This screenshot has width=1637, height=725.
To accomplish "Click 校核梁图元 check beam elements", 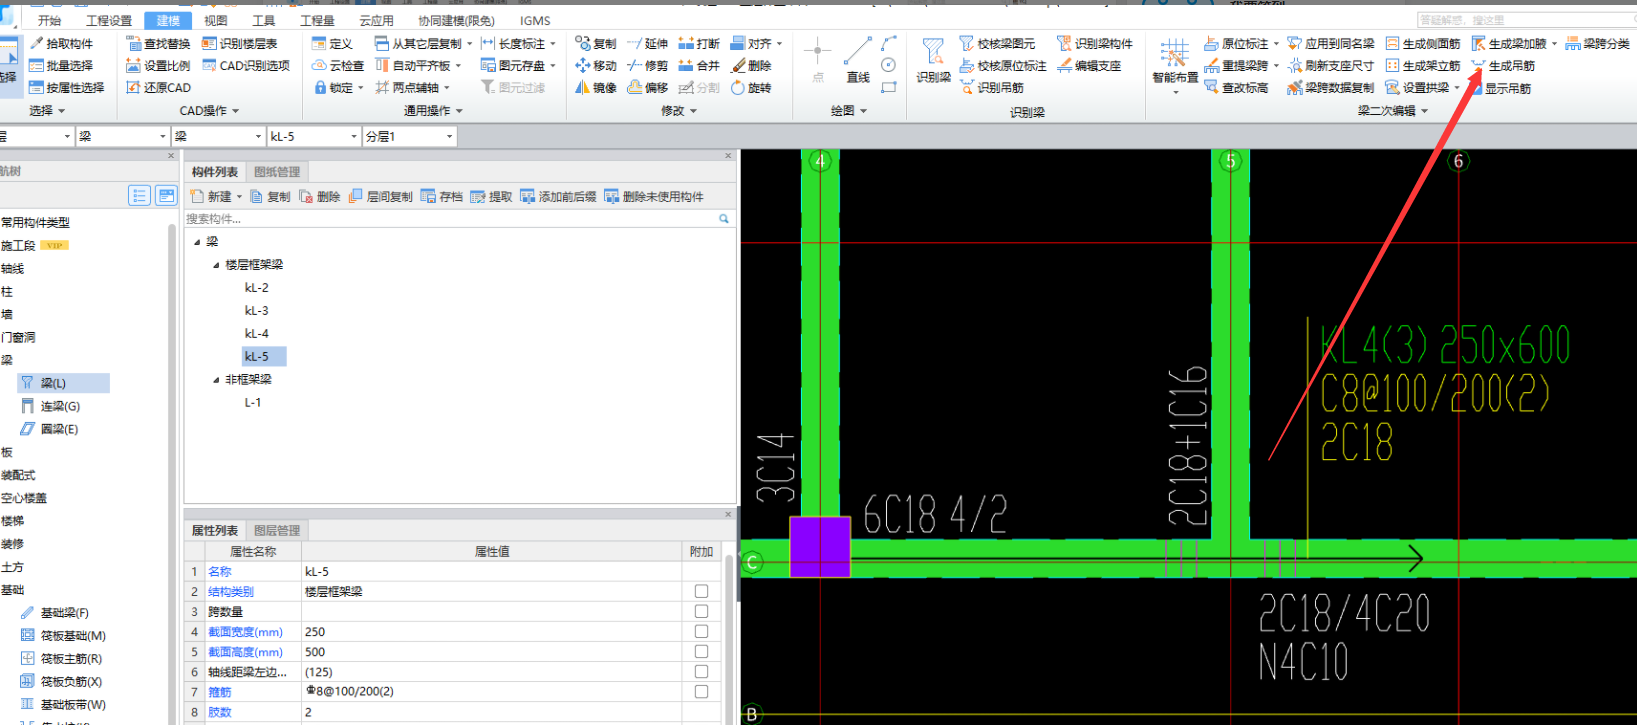I will 997,43.
